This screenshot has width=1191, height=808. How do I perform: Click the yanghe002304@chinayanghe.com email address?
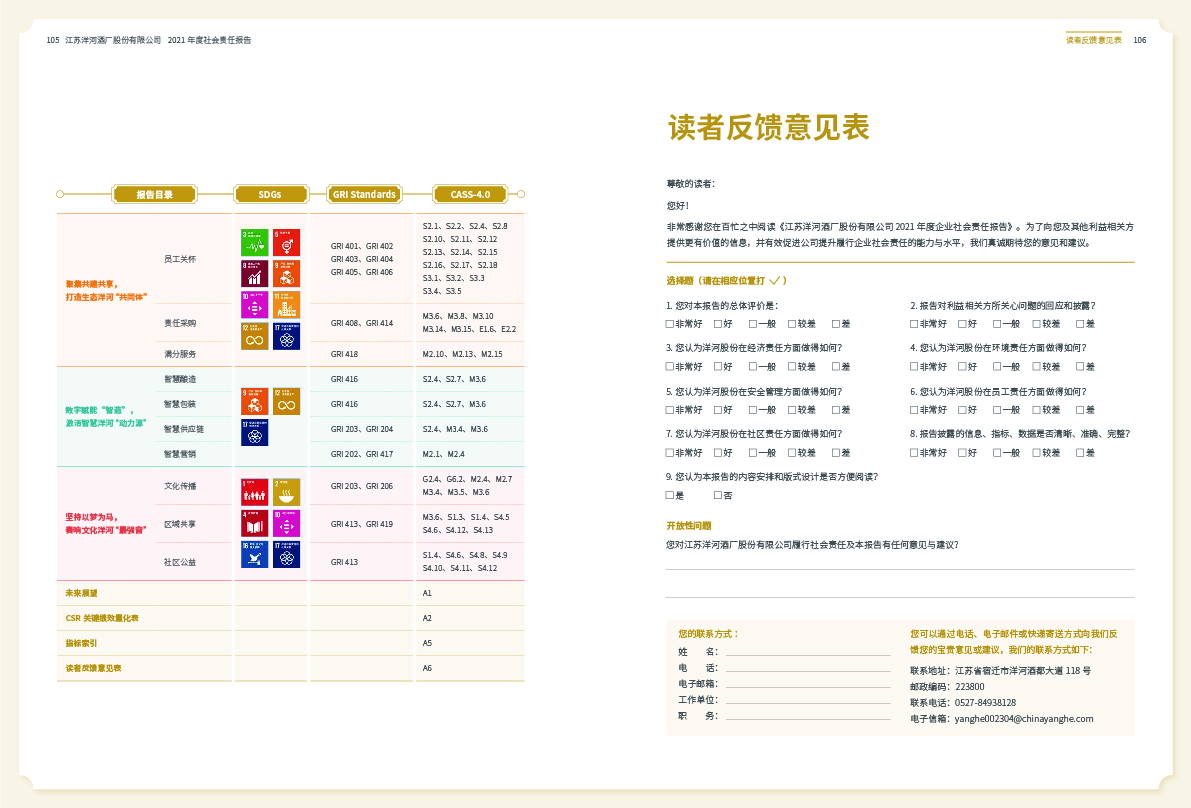(1024, 718)
